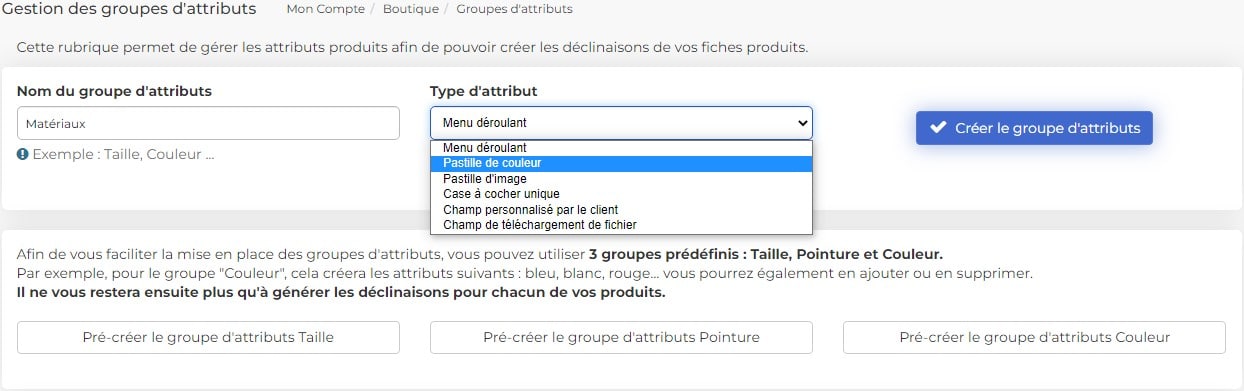
Task: Open the Type d'attribut dropdown arrow
Action: click(801, 123)
